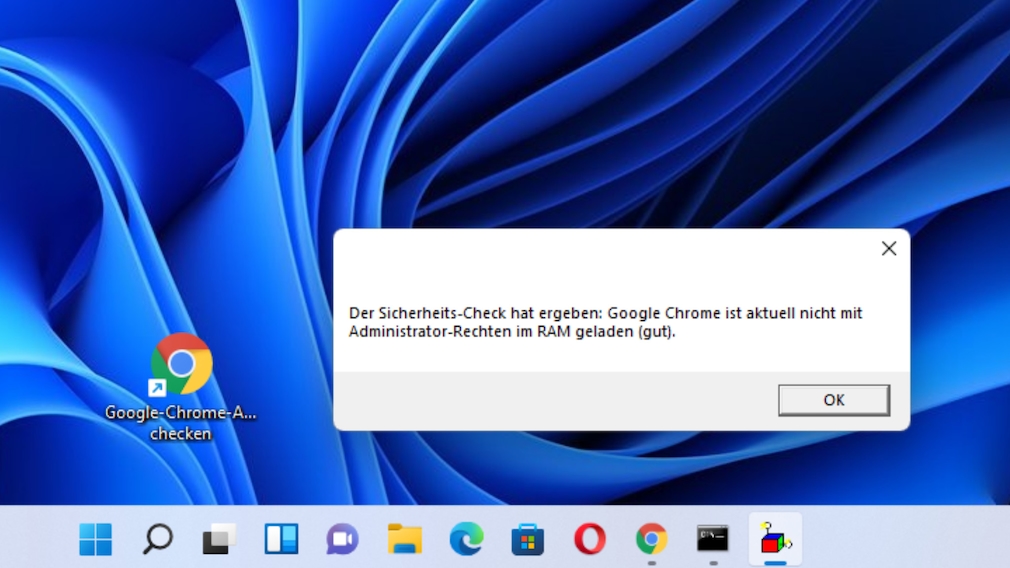Open taskbar Search magnifier
This screenshot has width=1010, height=568.
[x=157, y=540]
